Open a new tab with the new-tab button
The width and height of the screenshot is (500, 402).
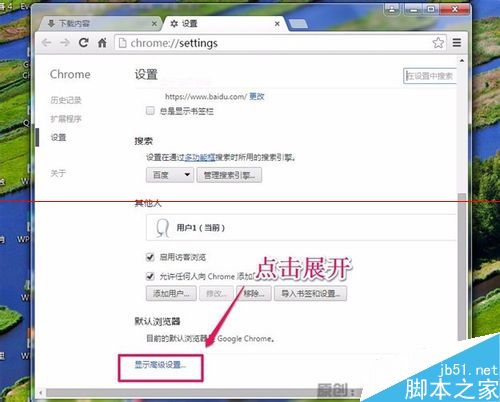pyautogui.click(x=298, y=24)
